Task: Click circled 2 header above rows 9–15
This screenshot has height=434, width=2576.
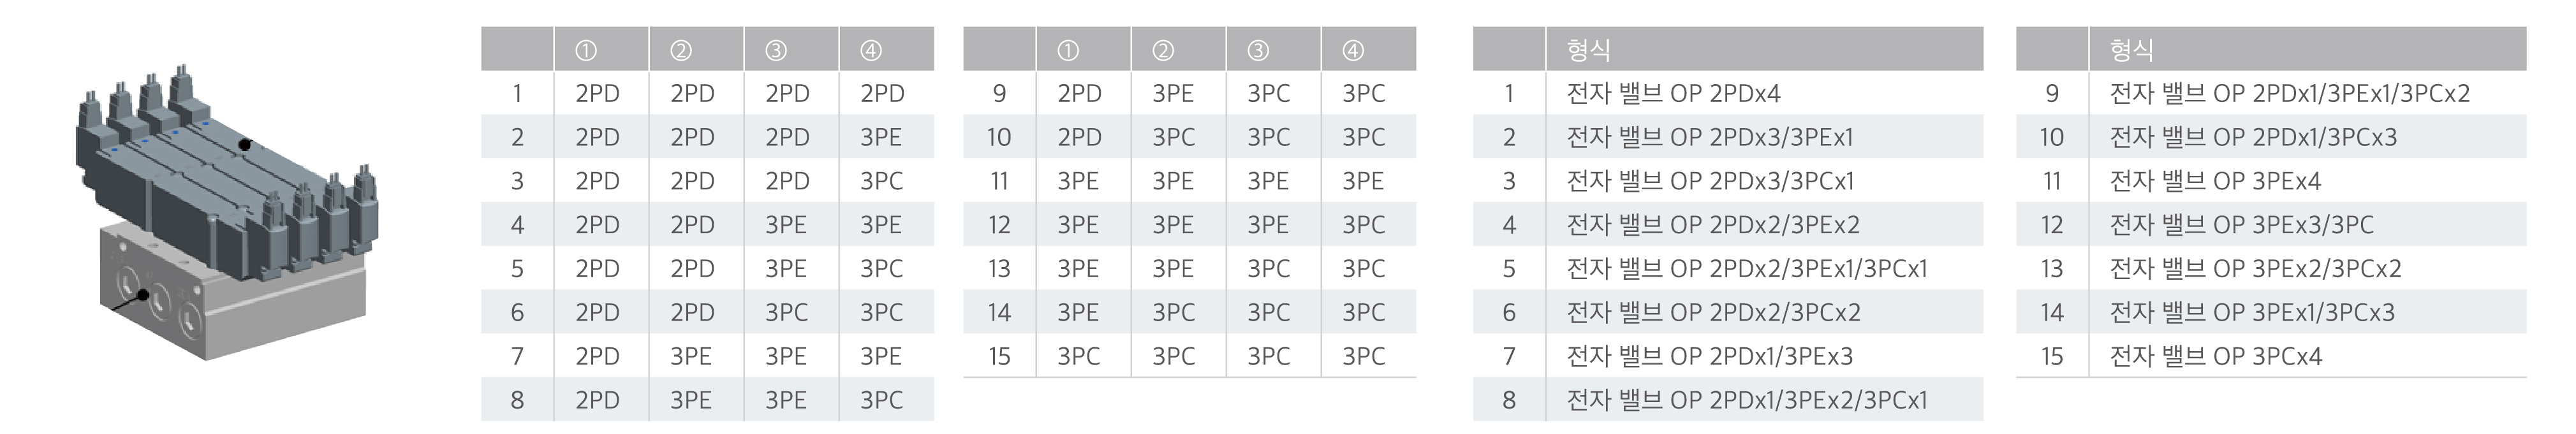Action: click(x=1163, y=50)
